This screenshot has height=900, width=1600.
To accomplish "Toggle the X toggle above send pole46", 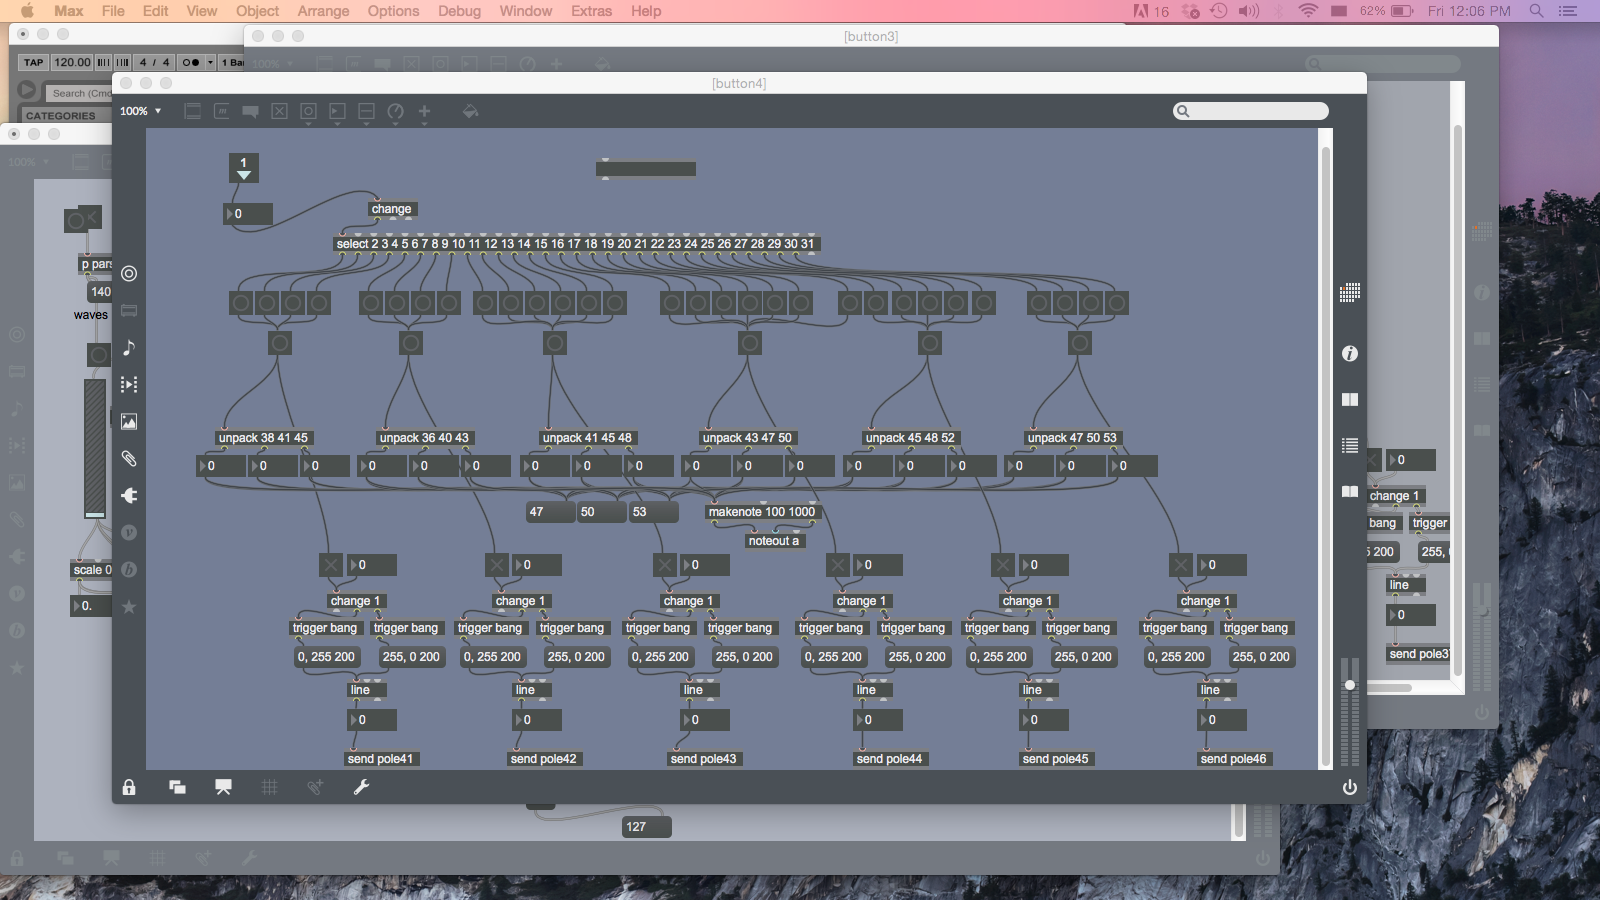I will 1181,565.
